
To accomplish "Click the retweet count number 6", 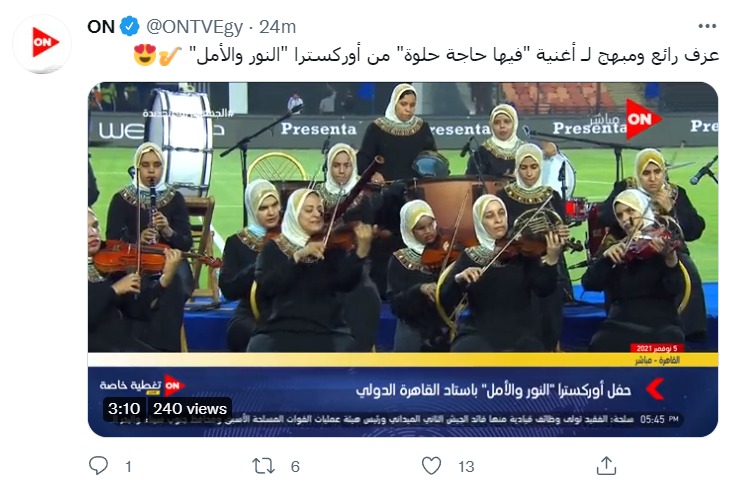I will click(295, 466).
